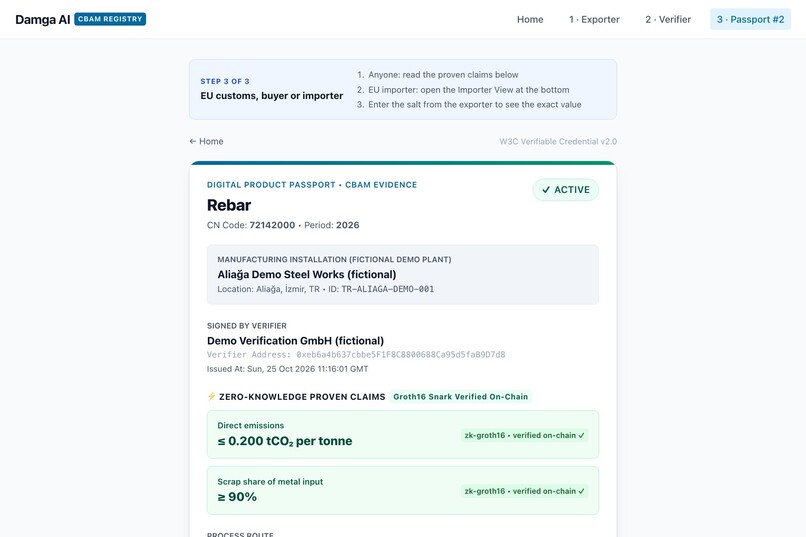The height and width of the screenshot is (537, 806).
Task: Click the STEP 3 OF 3 label
Action: click(x=225, y=81)
